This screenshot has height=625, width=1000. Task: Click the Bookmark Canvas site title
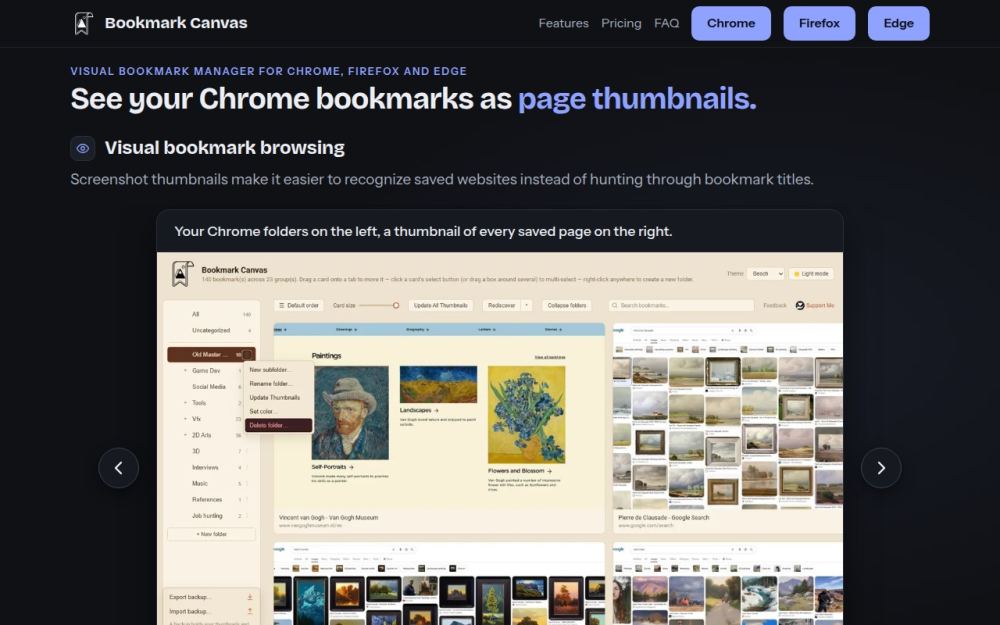176,23
